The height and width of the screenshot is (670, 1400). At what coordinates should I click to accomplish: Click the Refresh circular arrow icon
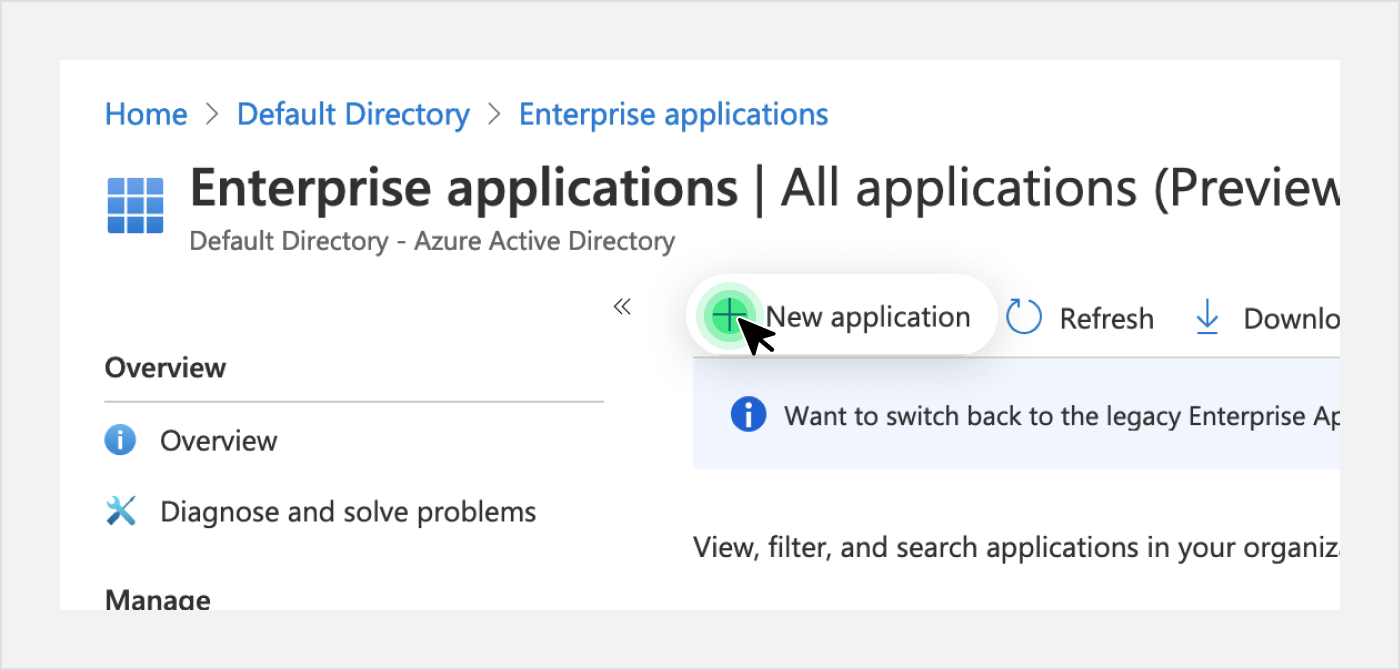pos(1024,318)
